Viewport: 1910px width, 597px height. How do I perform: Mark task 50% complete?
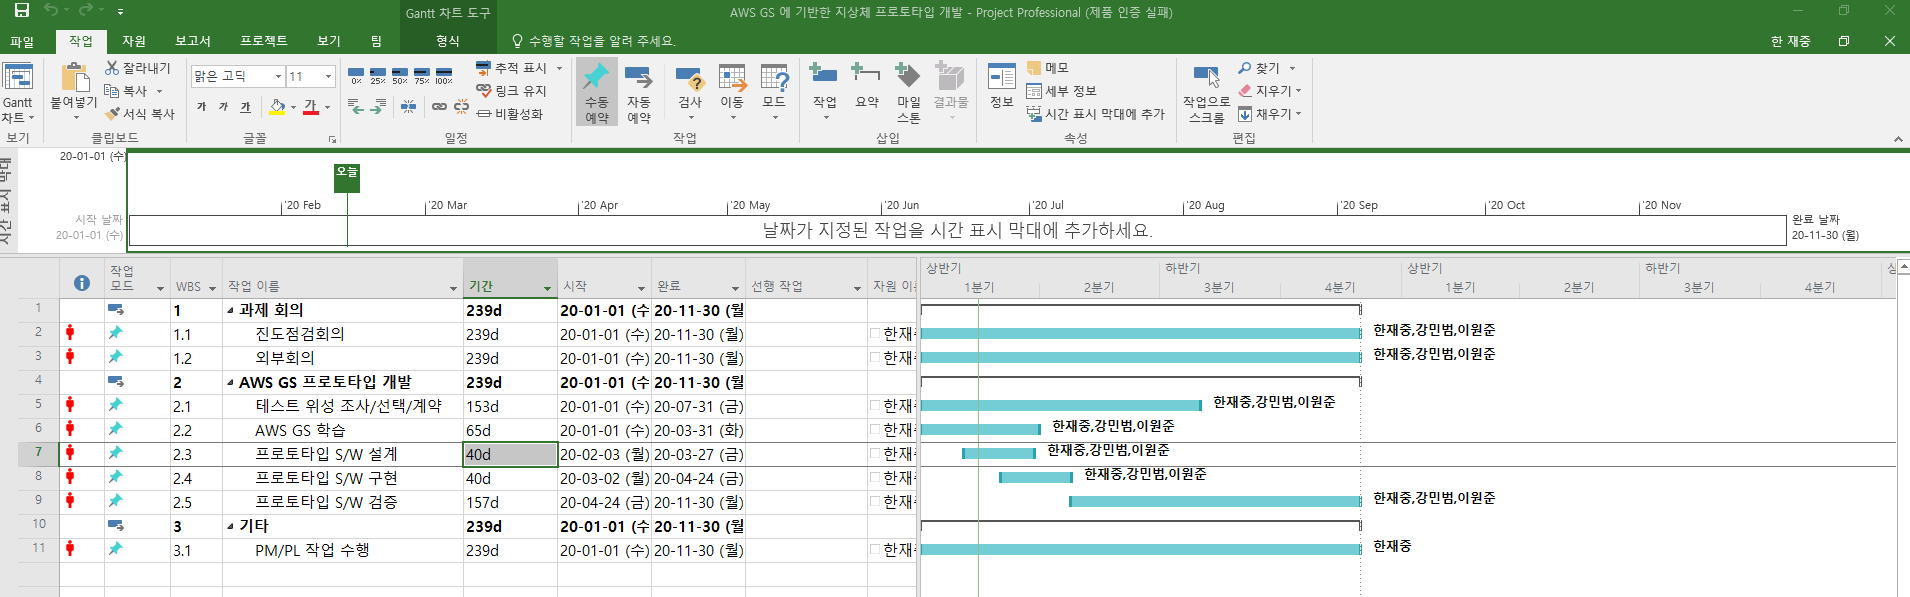400,75
